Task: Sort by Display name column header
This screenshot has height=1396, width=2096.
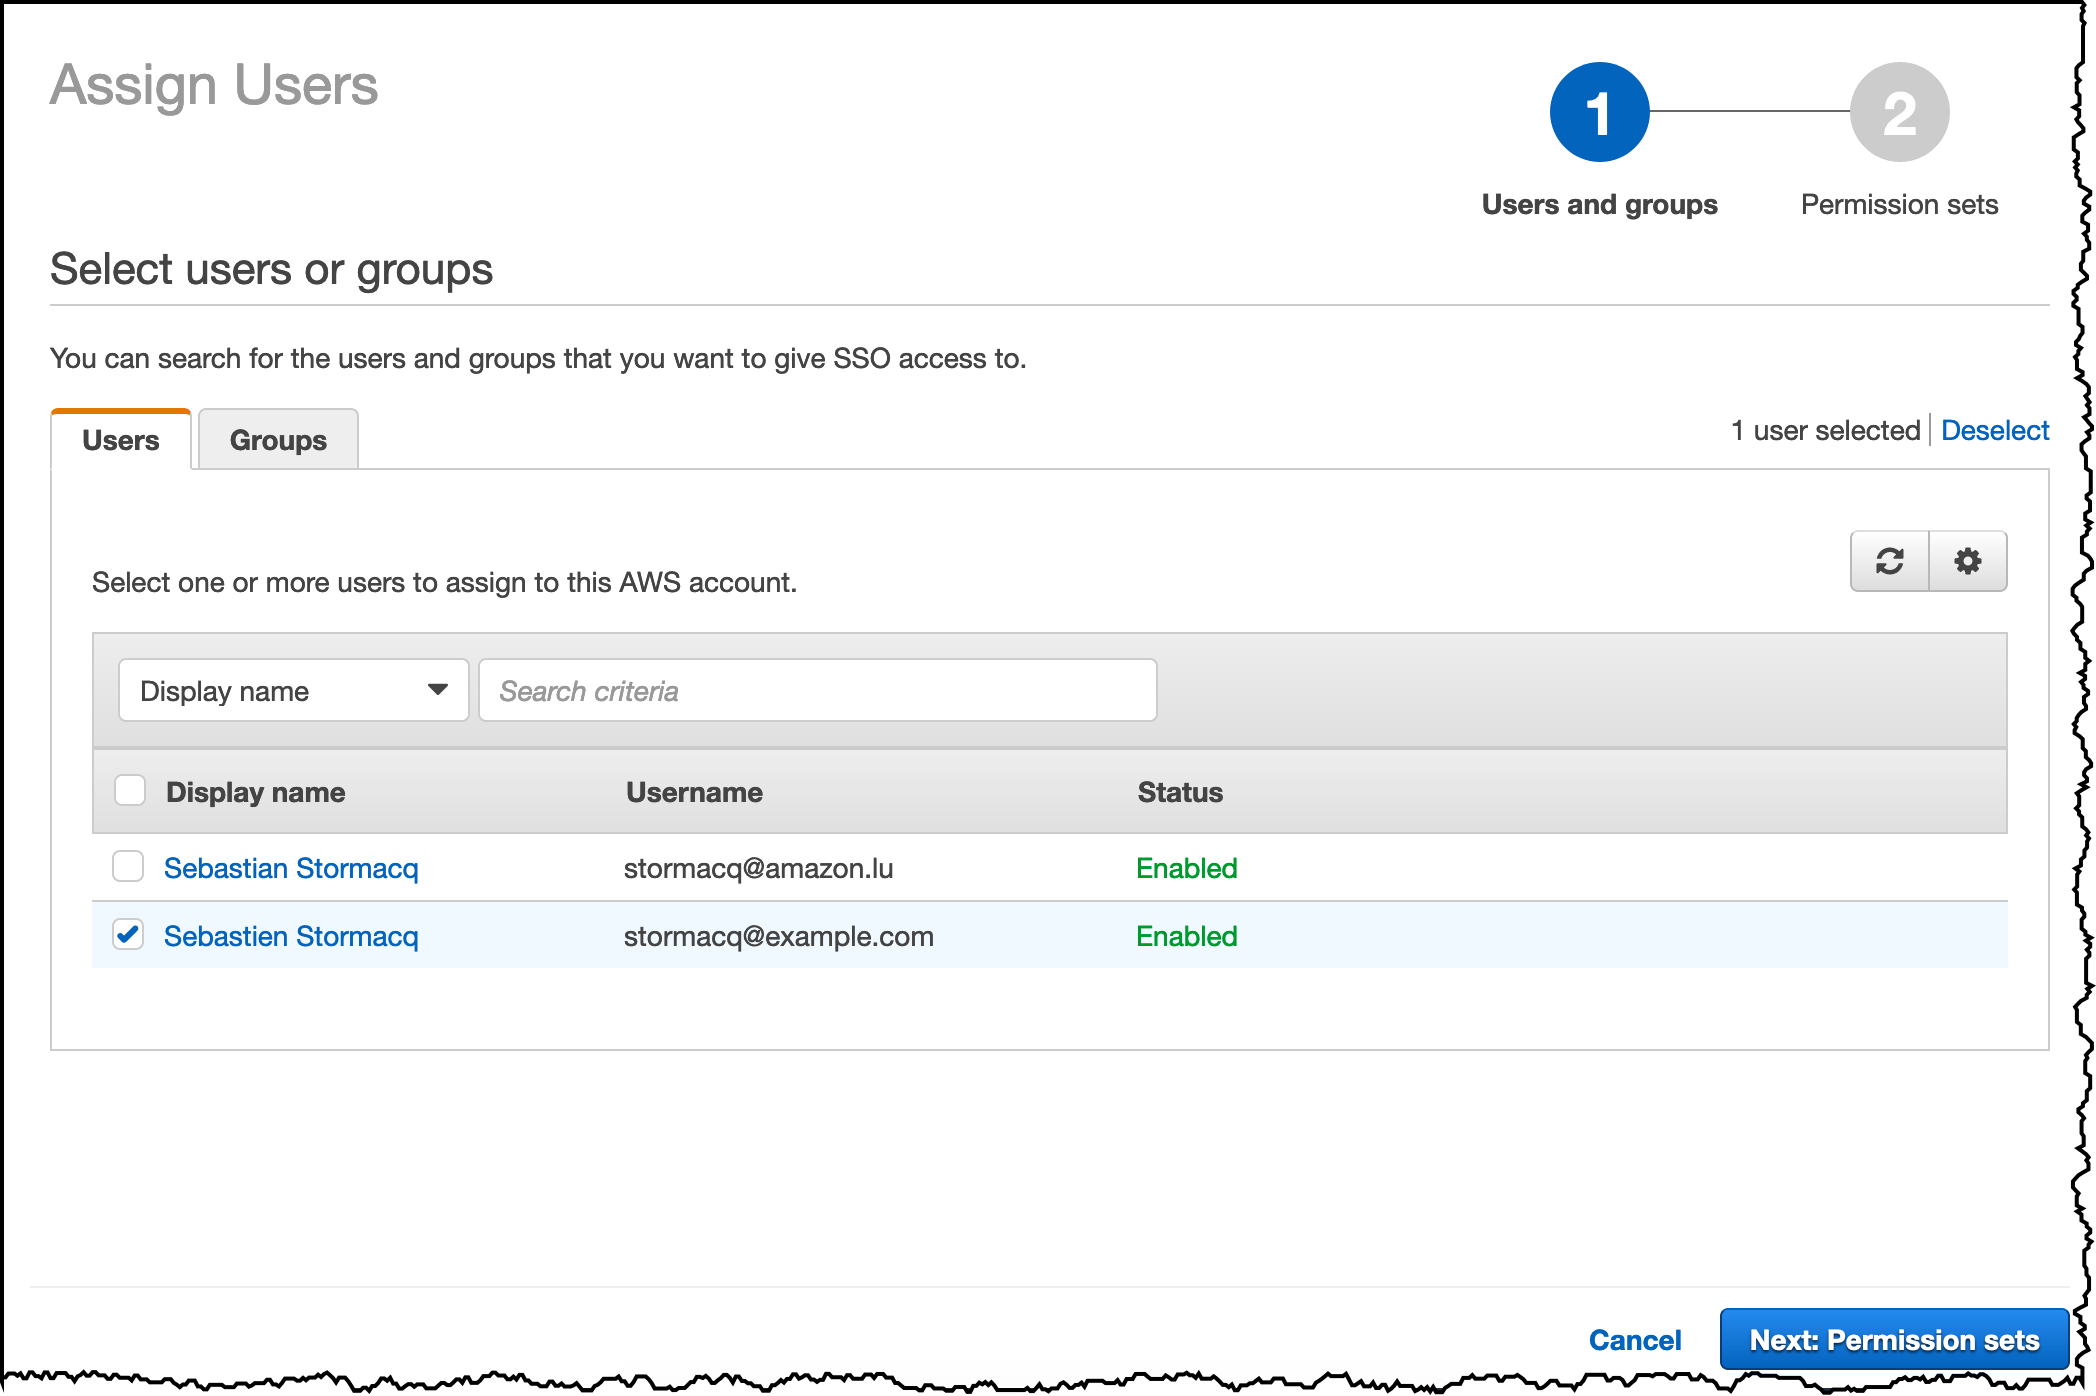Action: (255, 792)
